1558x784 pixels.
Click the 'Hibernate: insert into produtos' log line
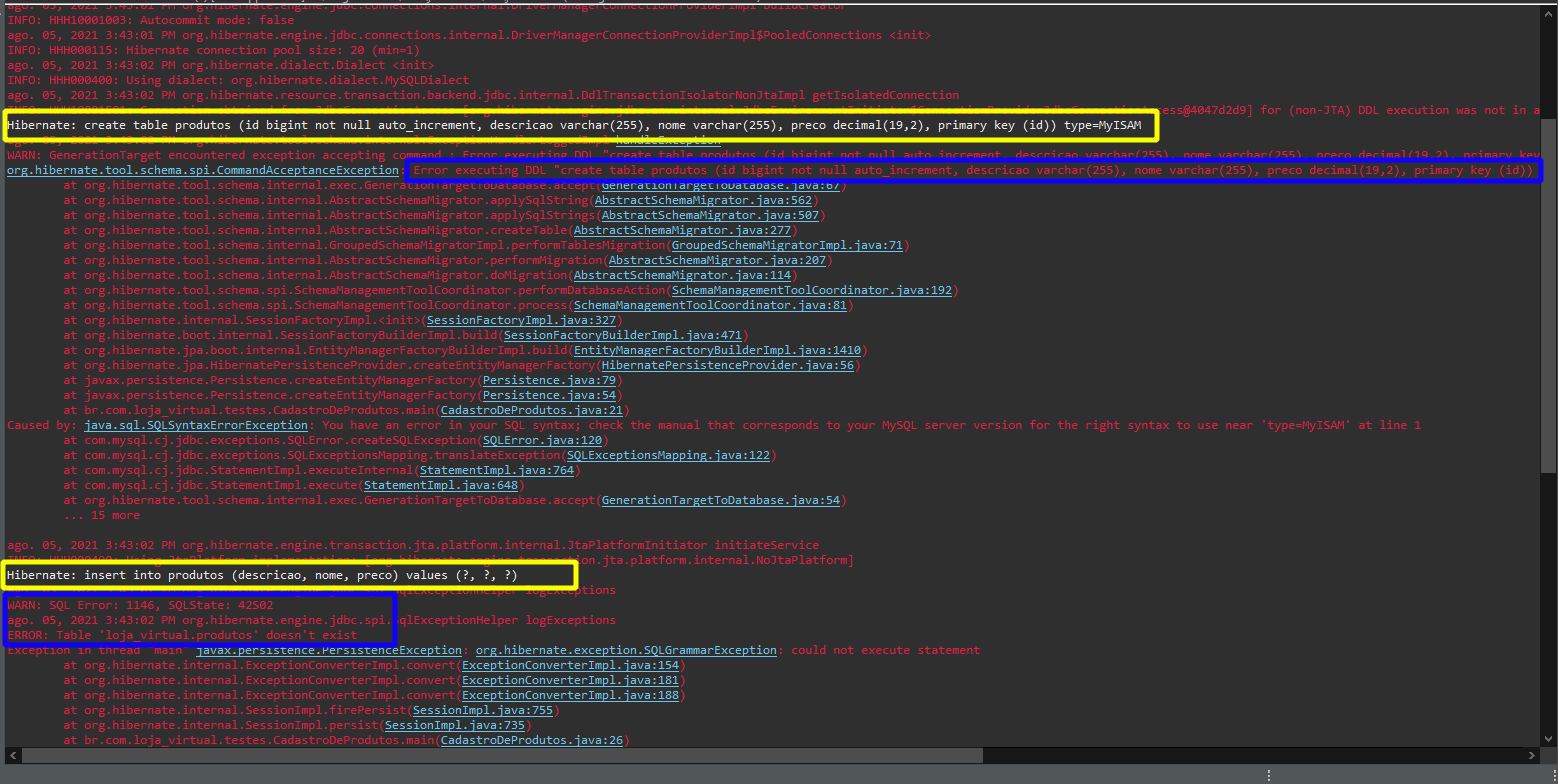pyautogui.click(x=263, y=576)
